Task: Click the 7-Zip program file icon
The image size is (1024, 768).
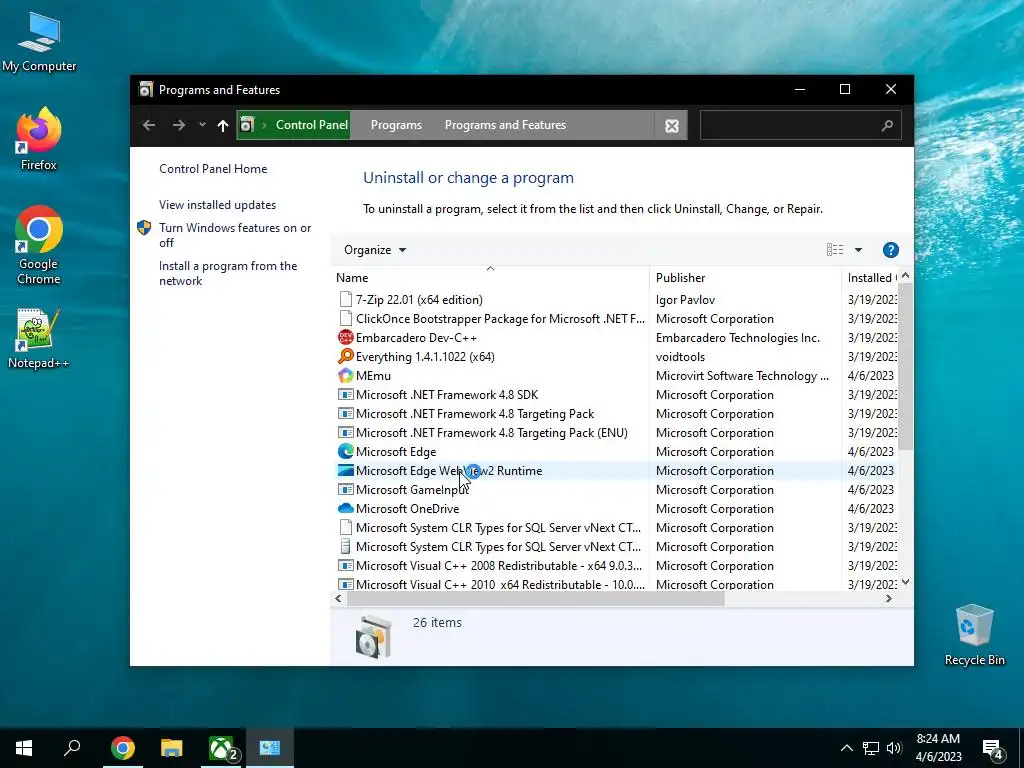Action: pyautogui.click(x=345, y=300)
